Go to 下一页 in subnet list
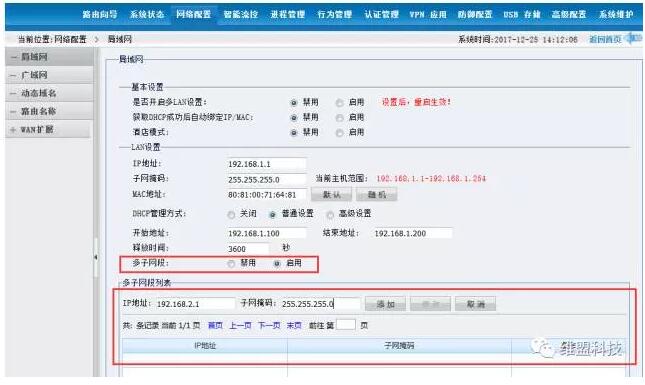645x385 pixels. pos(269,325)
